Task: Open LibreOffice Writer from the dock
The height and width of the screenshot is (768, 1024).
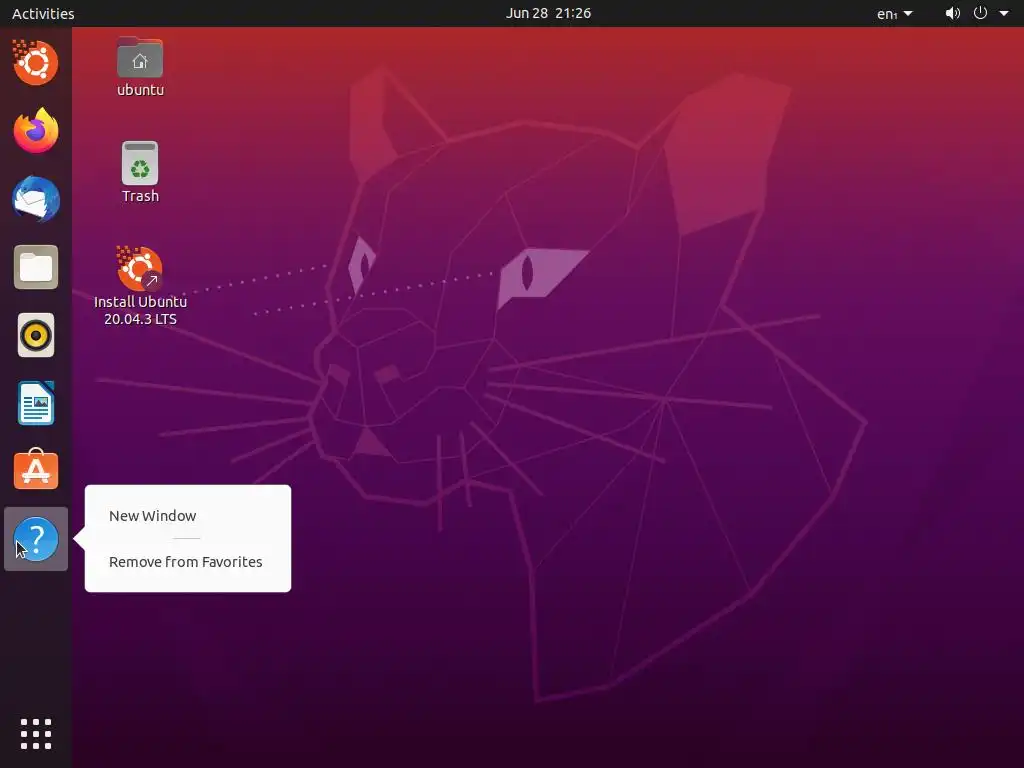Action: 36,403
